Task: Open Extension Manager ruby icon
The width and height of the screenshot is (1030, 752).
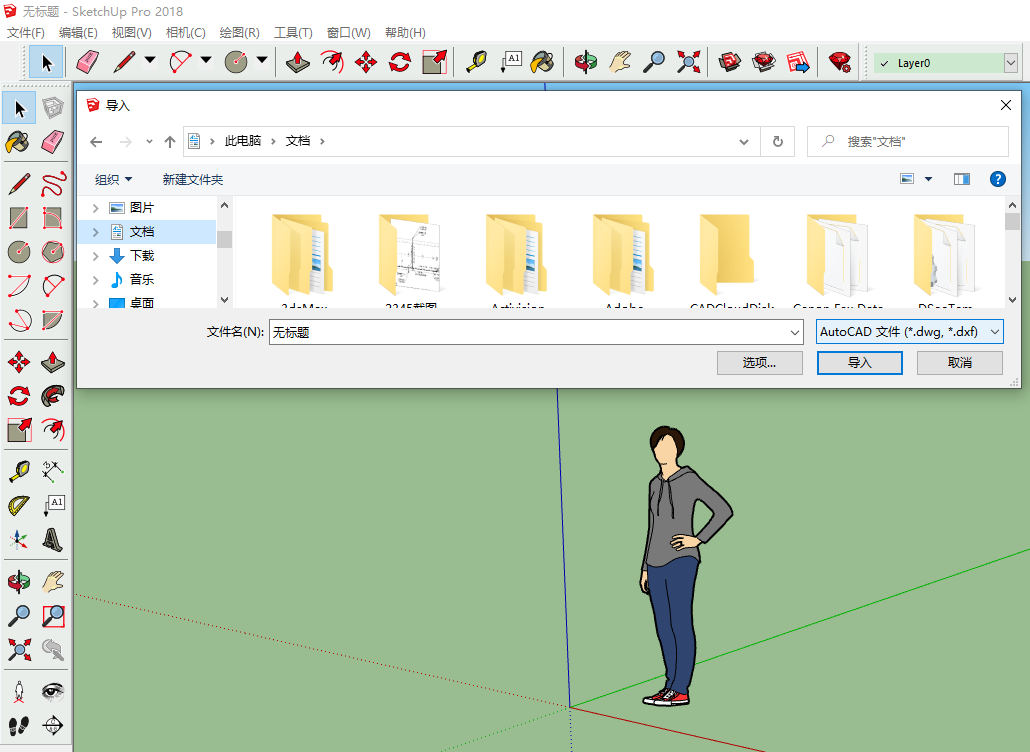Action: tap(840, 62)
